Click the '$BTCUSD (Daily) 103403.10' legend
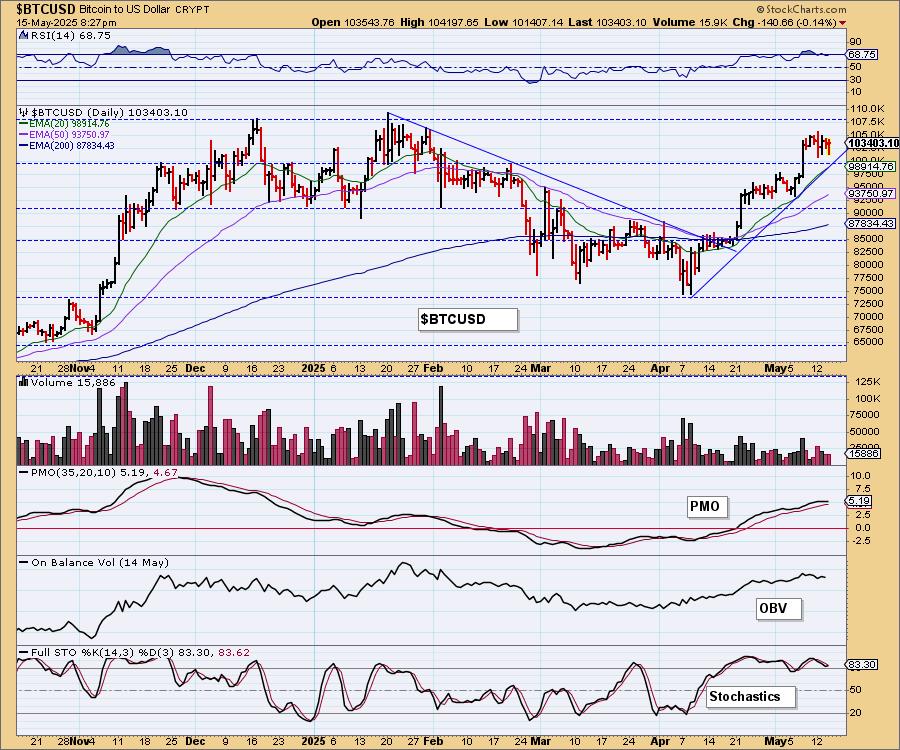This screenshot has width=900, height=750. pyautogui.click(x=109, y=112)
